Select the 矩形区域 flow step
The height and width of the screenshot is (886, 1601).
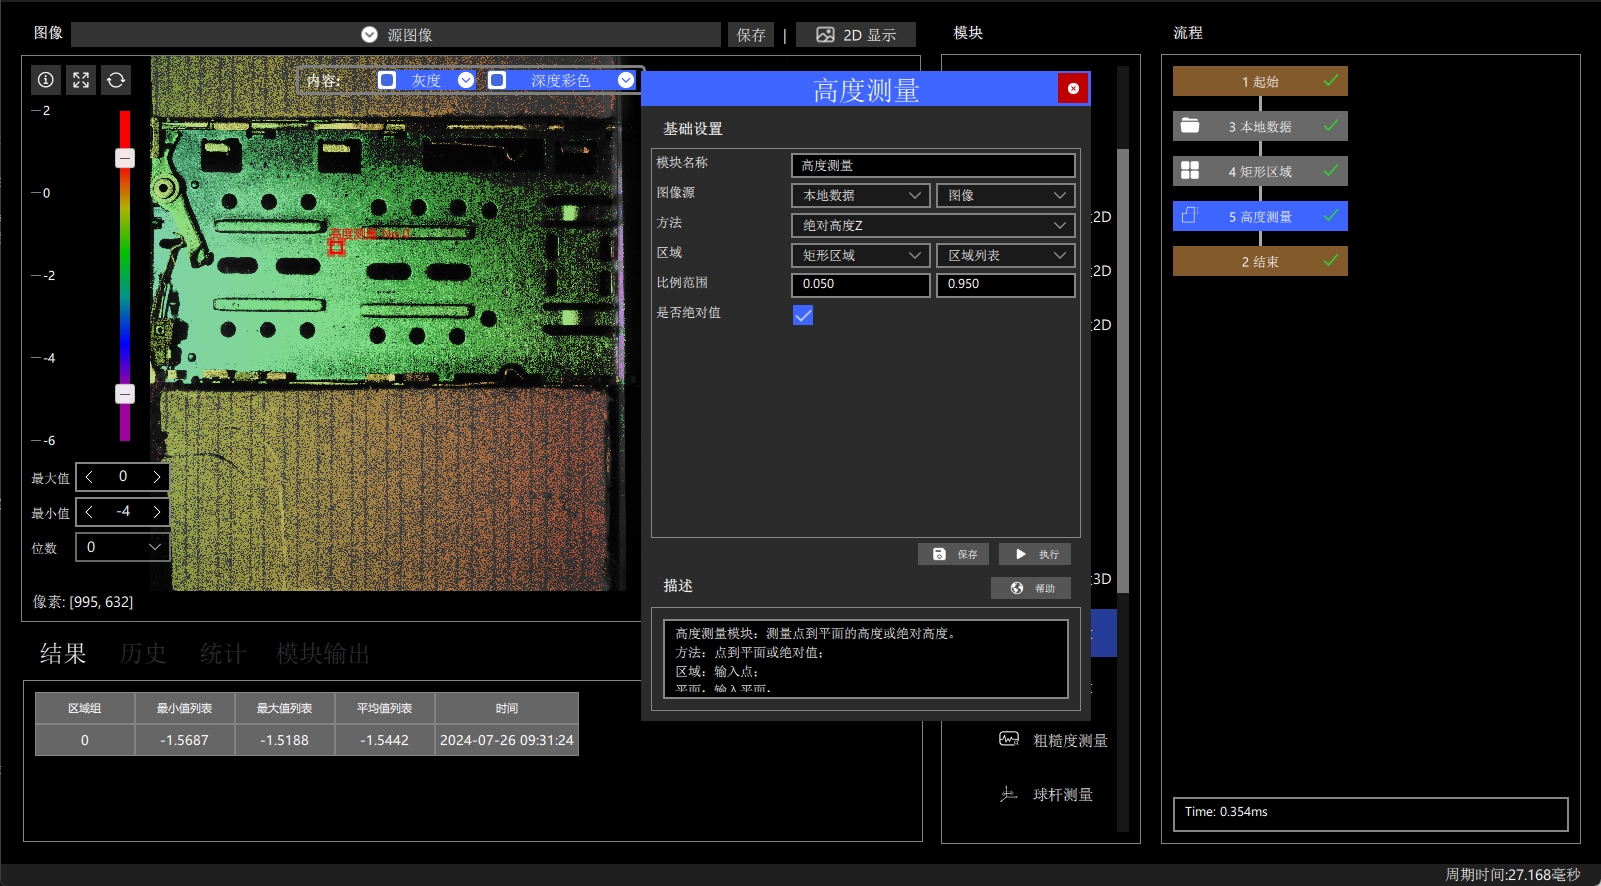click(1260, 171)
